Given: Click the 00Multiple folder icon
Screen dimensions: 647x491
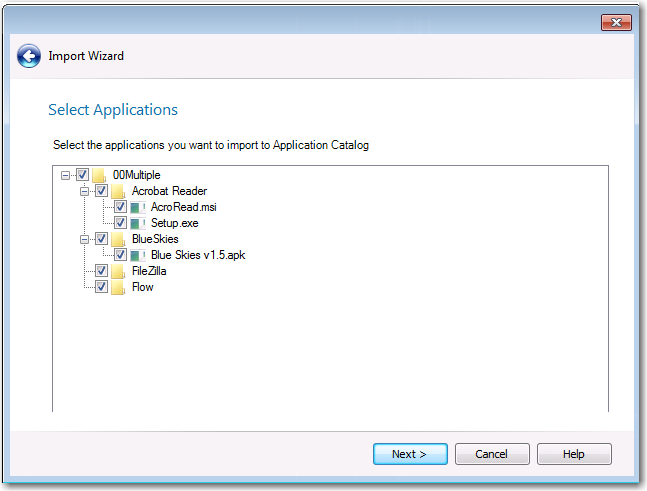Looking at the screenshot, I should pos(99,175).
